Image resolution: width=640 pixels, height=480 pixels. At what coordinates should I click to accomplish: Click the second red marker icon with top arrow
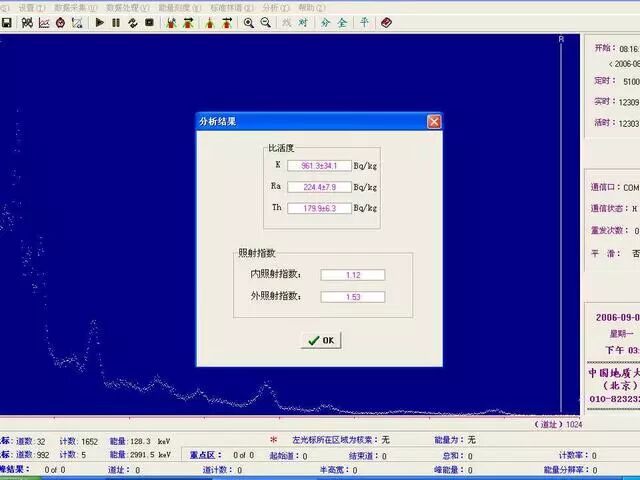pyautogui.click(x=188, y=23)
